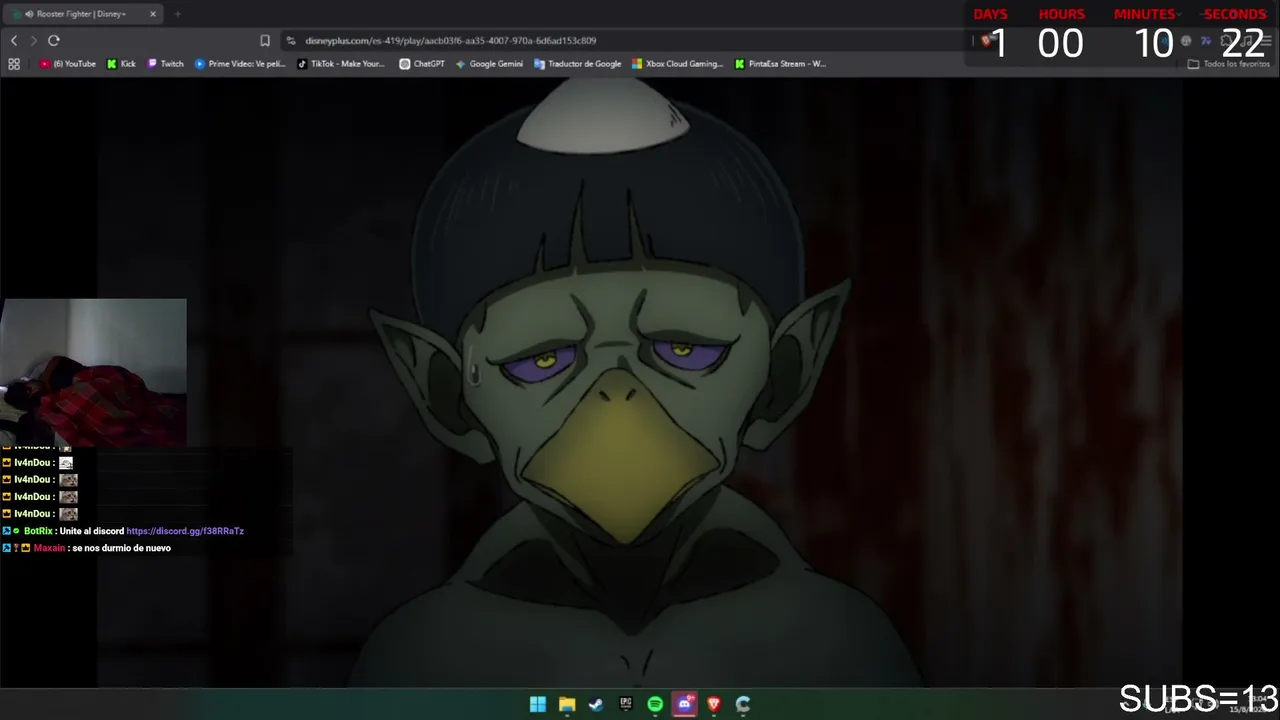
Task: Open Brave browser from the taskbar
Action: [714, 704]
